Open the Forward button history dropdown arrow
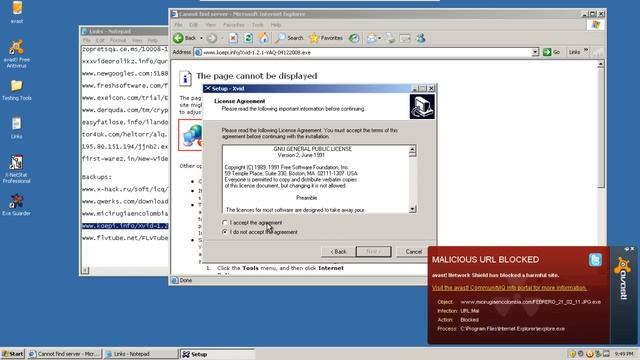 (x=222, y=38)
